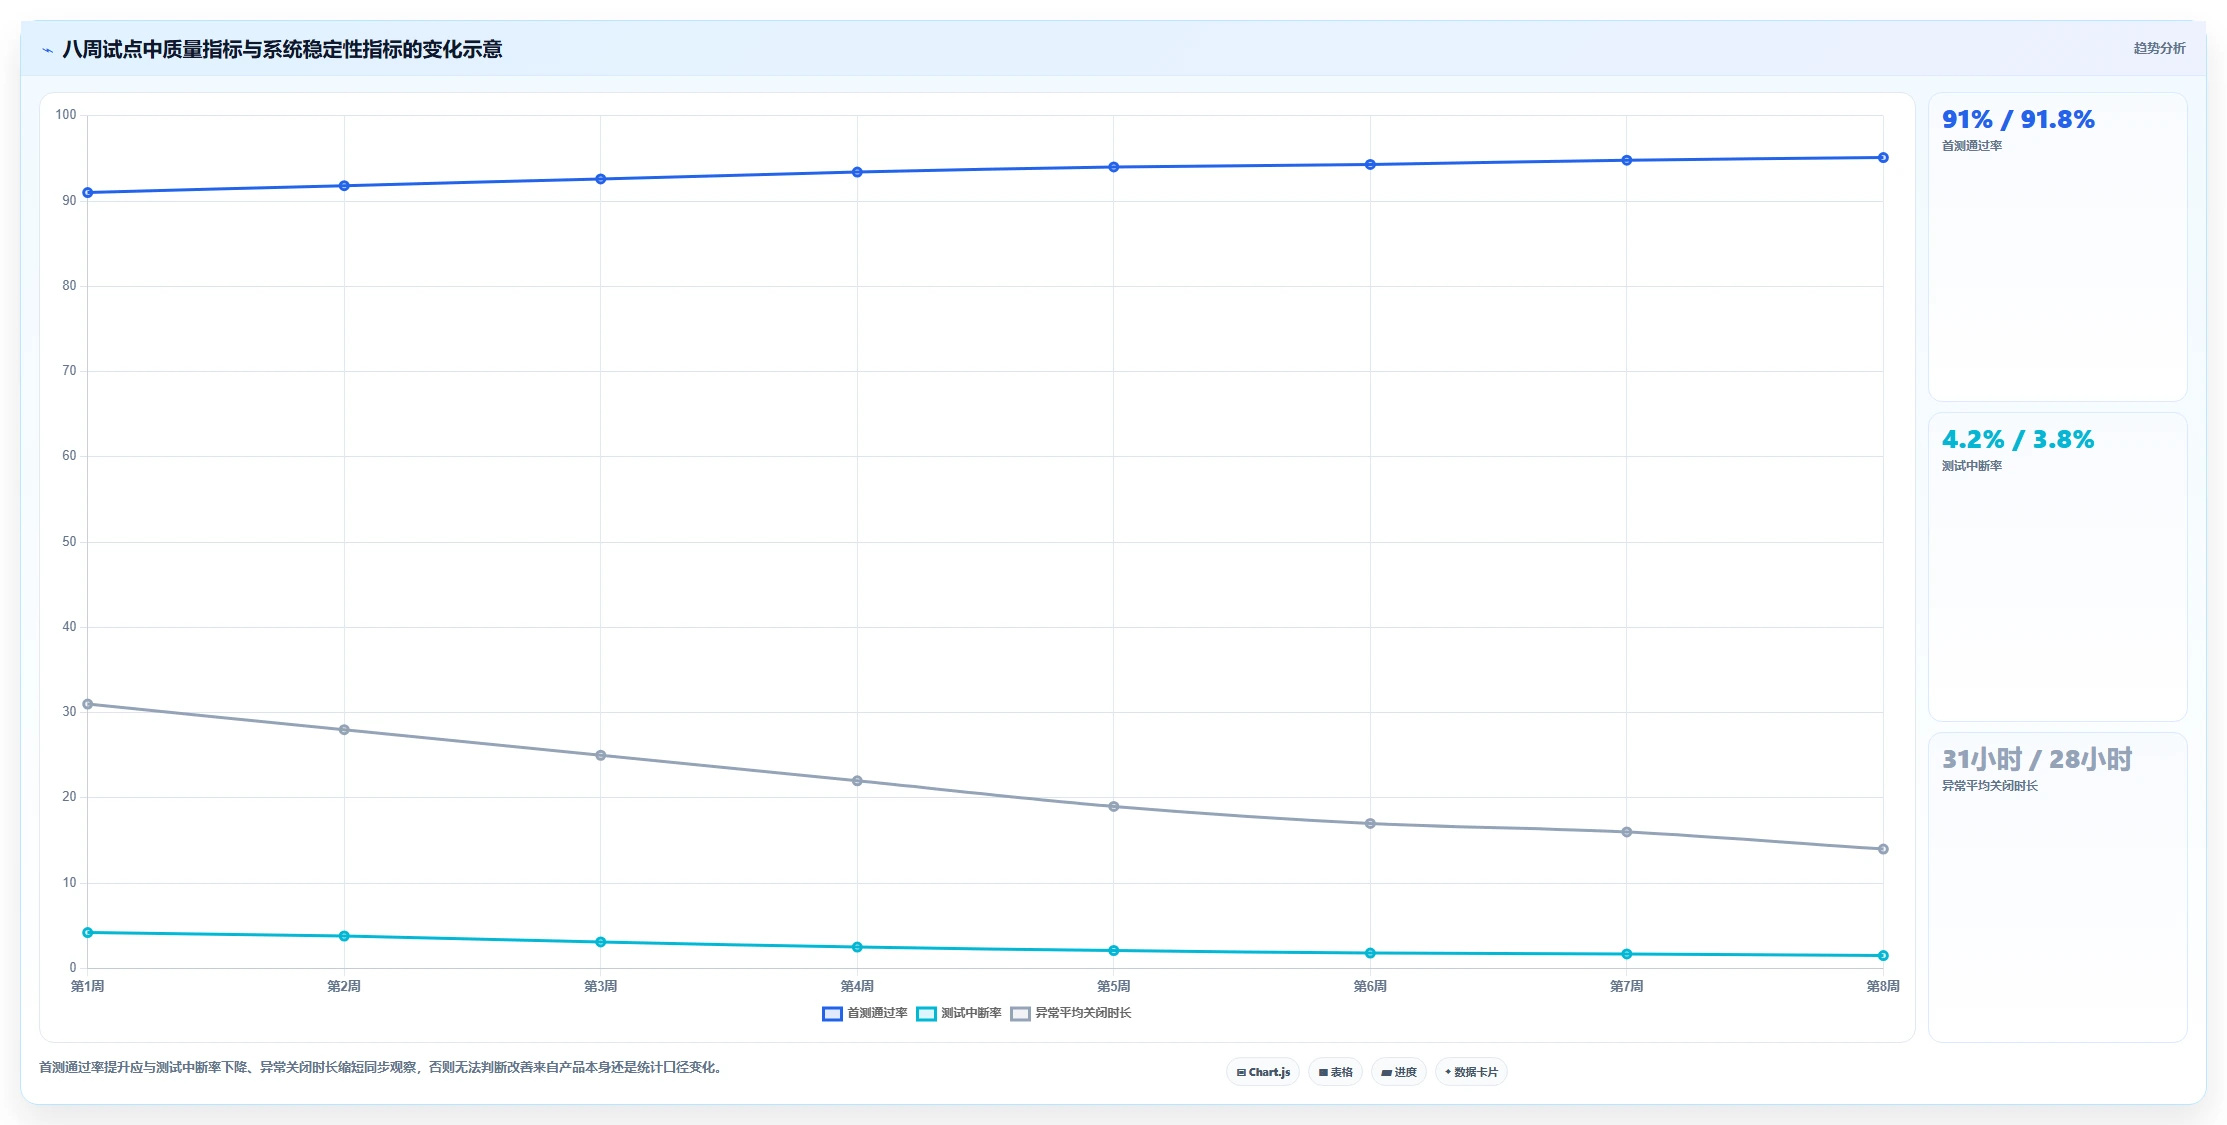Open the Chart.js chip
2227x1125 pixels.
(1263, 1072)
